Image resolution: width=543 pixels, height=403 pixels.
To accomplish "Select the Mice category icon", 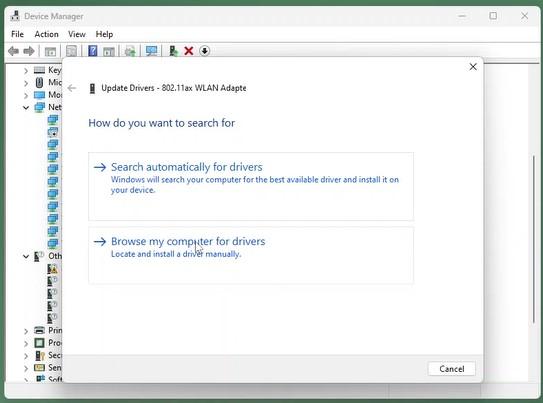I will (39, 82).
